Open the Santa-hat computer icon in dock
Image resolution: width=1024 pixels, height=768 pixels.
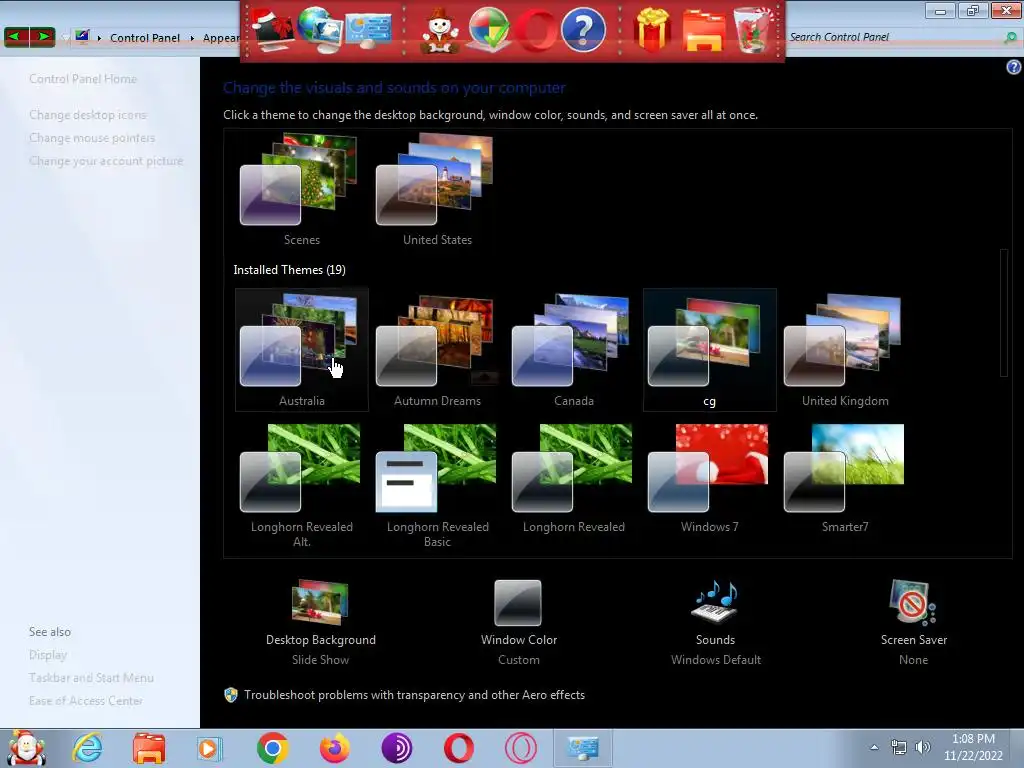pyautogui.click(x=272, y=29)
